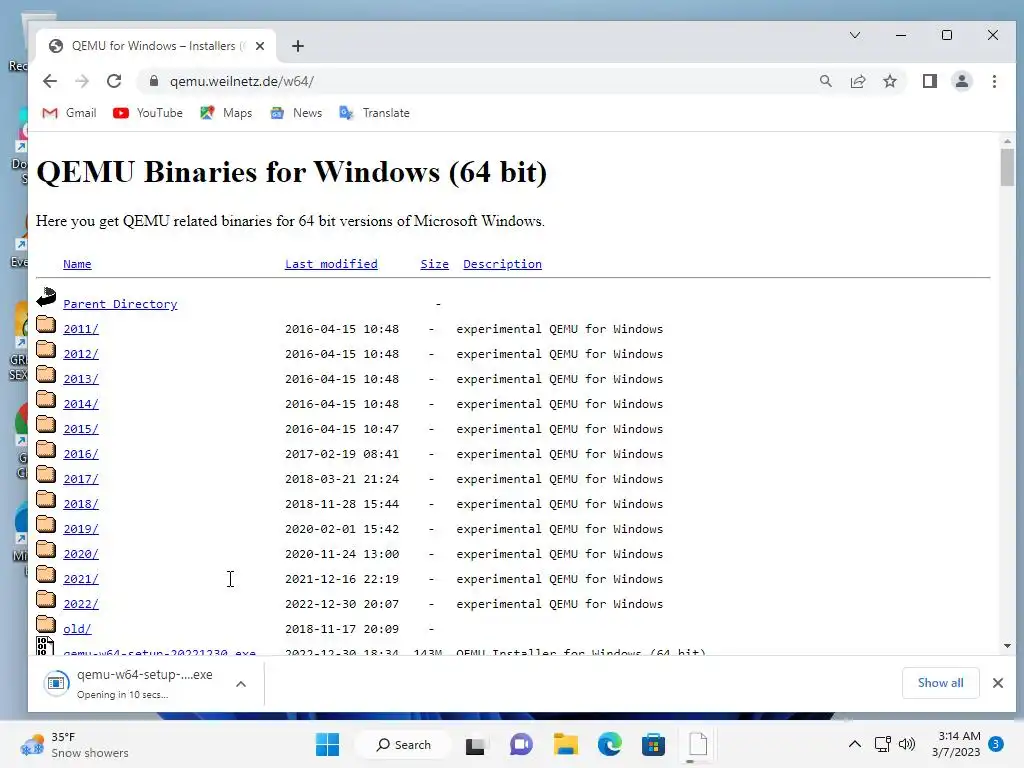Open the old/ folder link

point(77,629)
